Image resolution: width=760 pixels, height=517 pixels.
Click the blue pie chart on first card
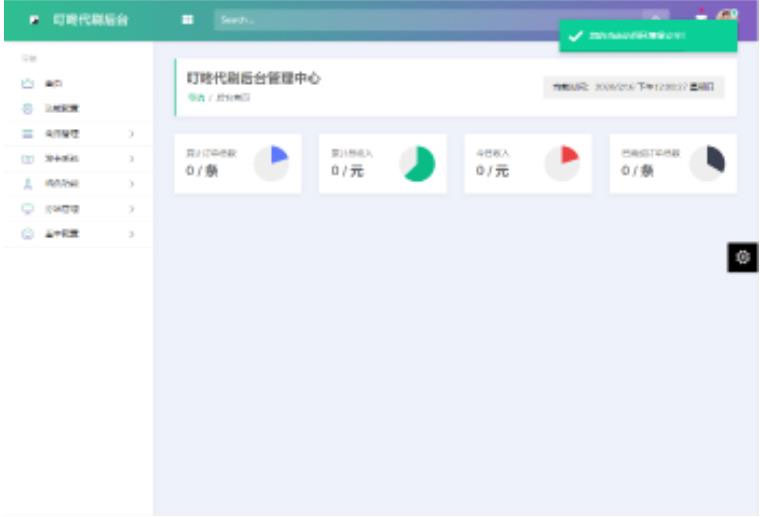pos(271,163)
